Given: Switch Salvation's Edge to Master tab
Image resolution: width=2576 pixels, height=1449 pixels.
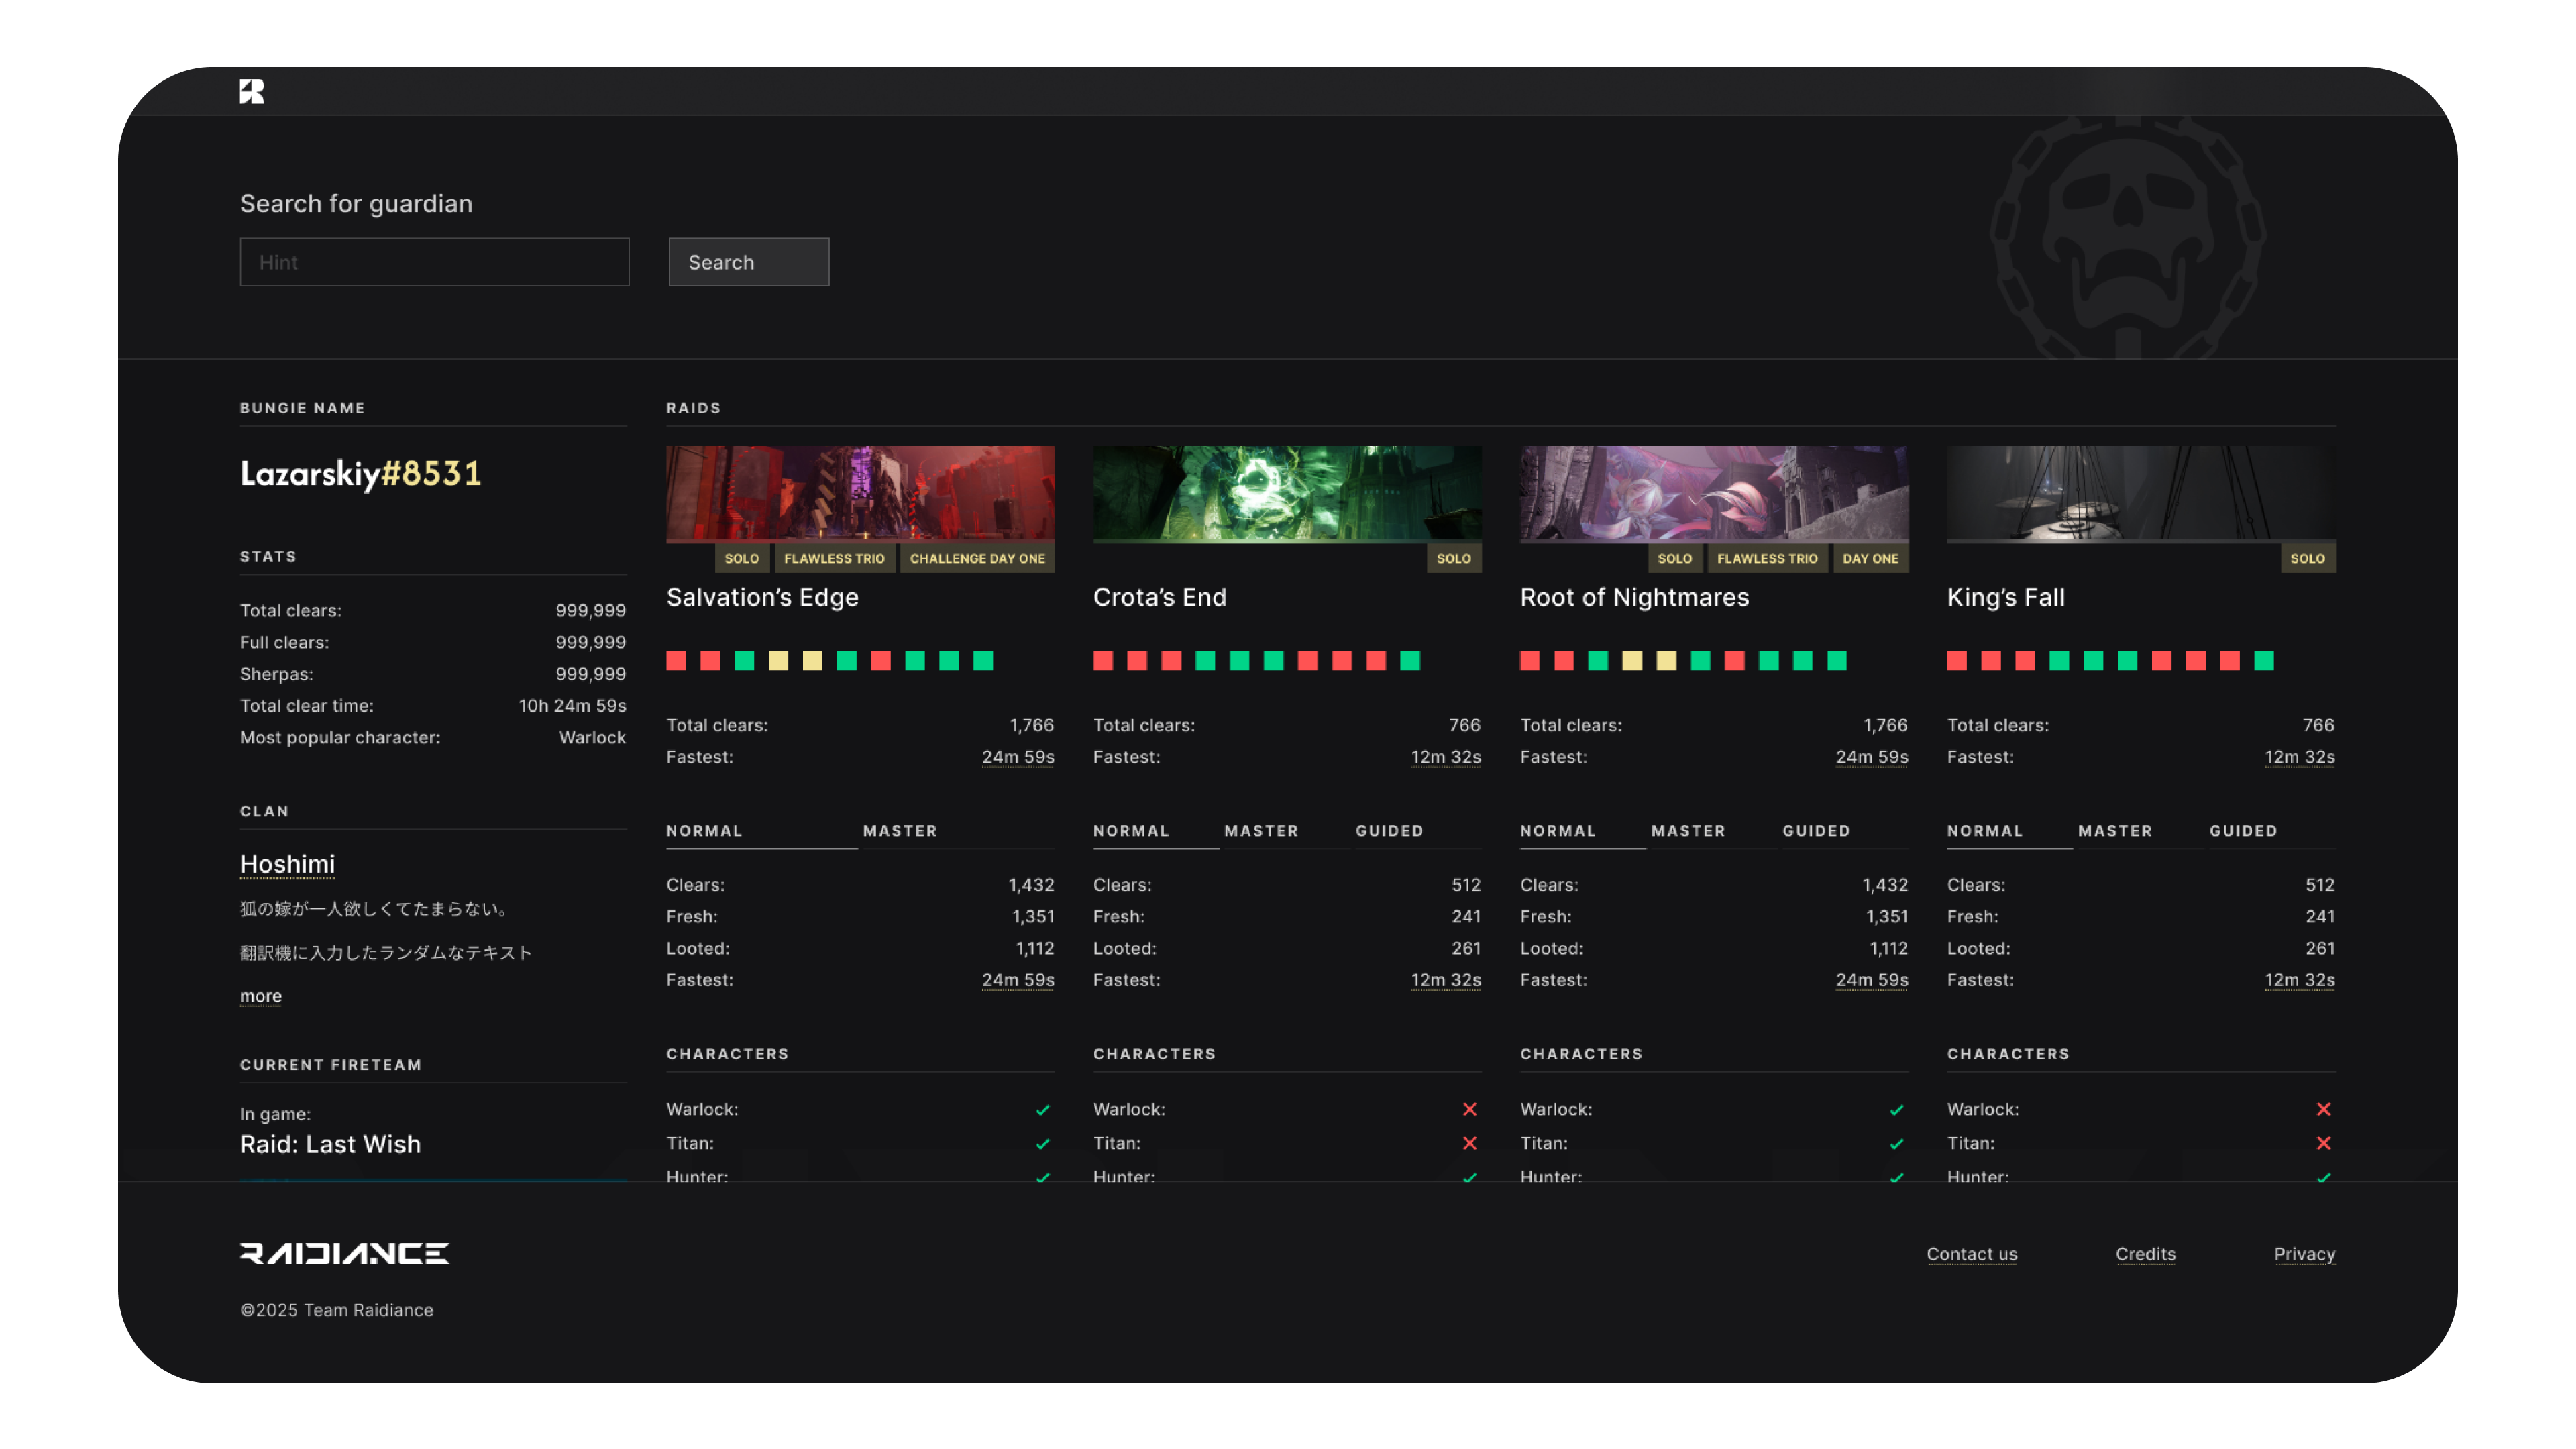Looking at the screenshot, I should (x=899, y=831).
